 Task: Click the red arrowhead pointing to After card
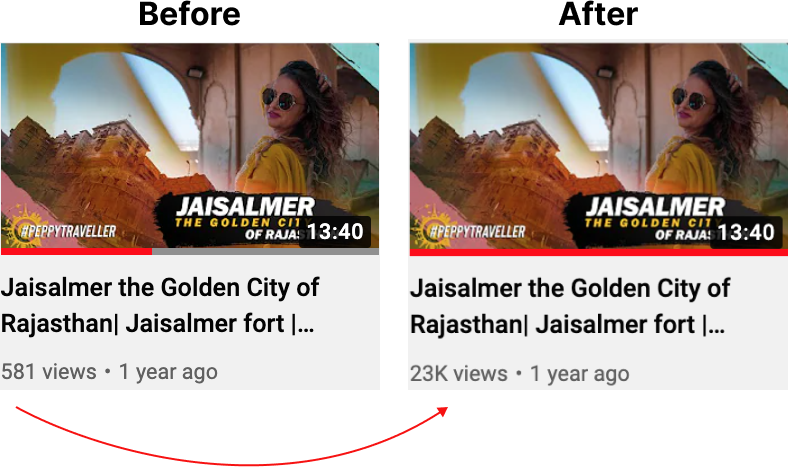[442, 411]
